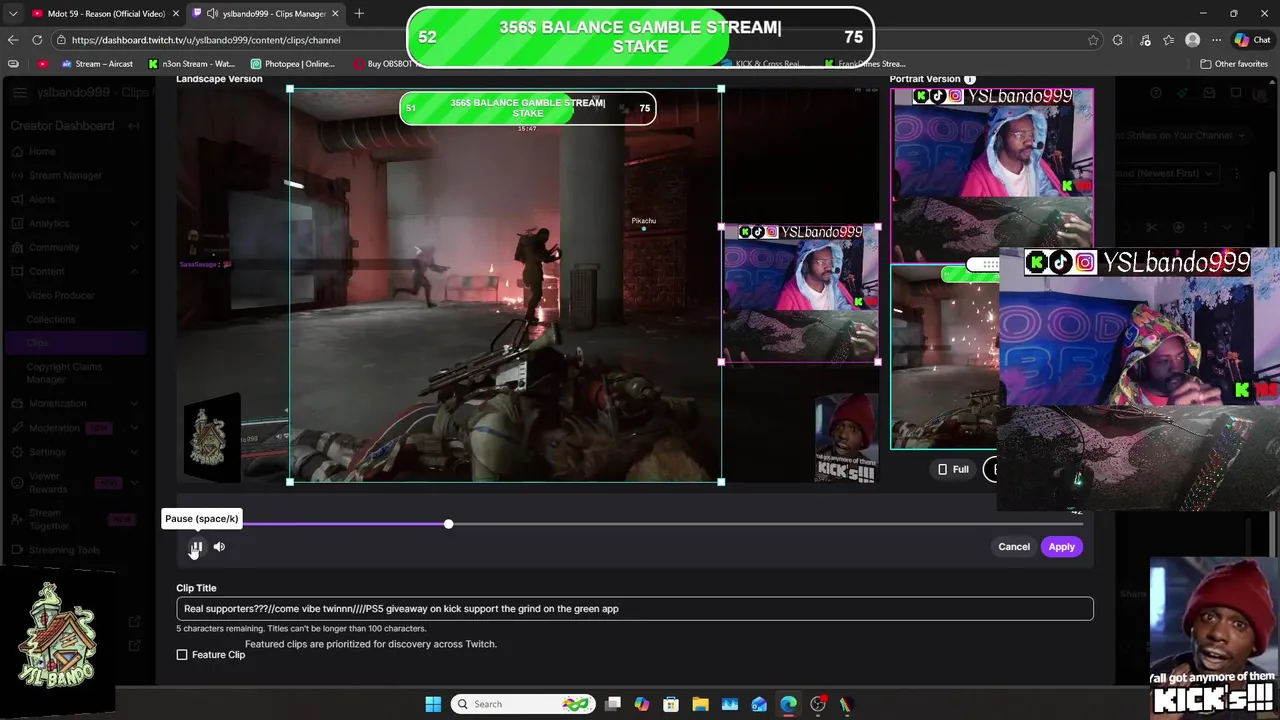Collapse the Creator Dashboard sidebar
This screenshot has width=1280, height=720.
[134, 126]
